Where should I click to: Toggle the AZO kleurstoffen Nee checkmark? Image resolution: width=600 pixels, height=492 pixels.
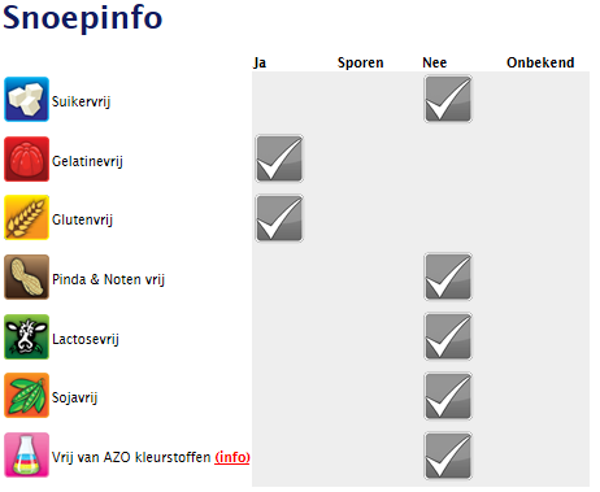tap(447, 455)
